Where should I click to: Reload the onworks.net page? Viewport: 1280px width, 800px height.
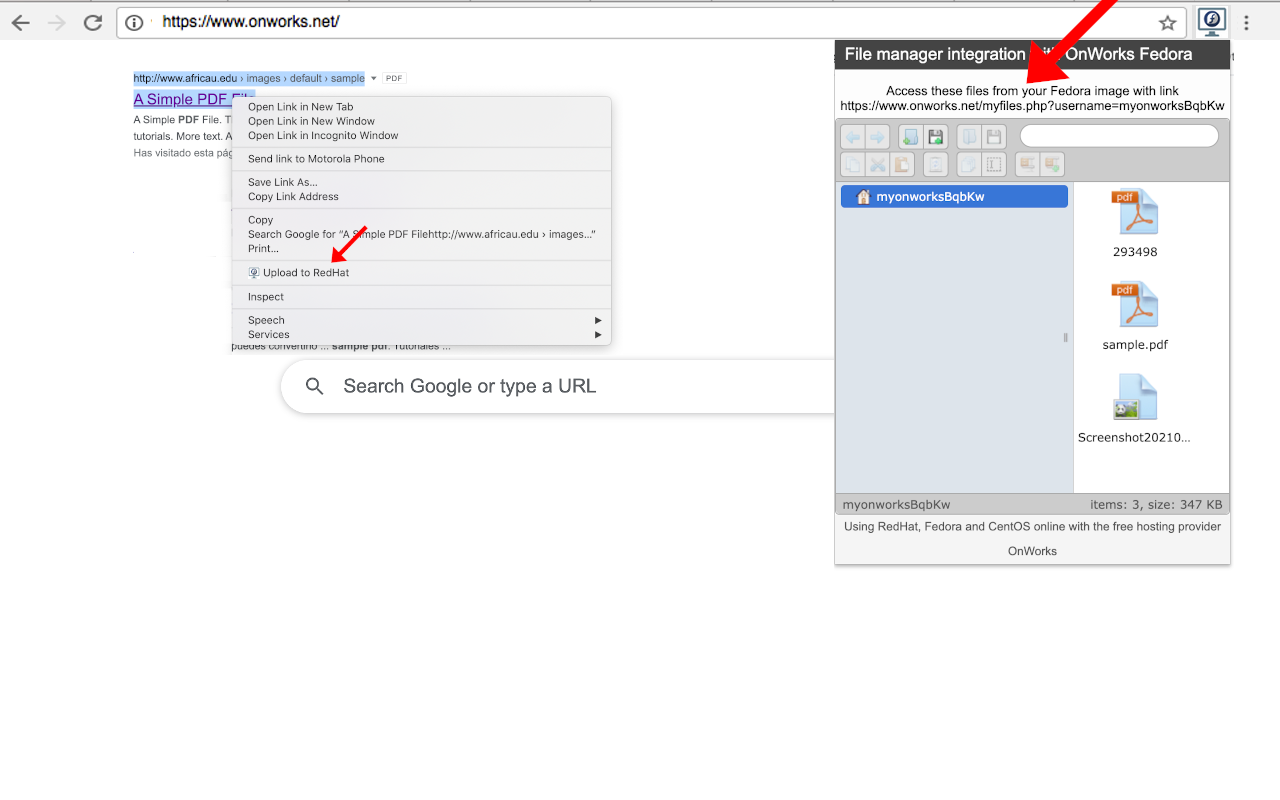(x=92, y=22)
